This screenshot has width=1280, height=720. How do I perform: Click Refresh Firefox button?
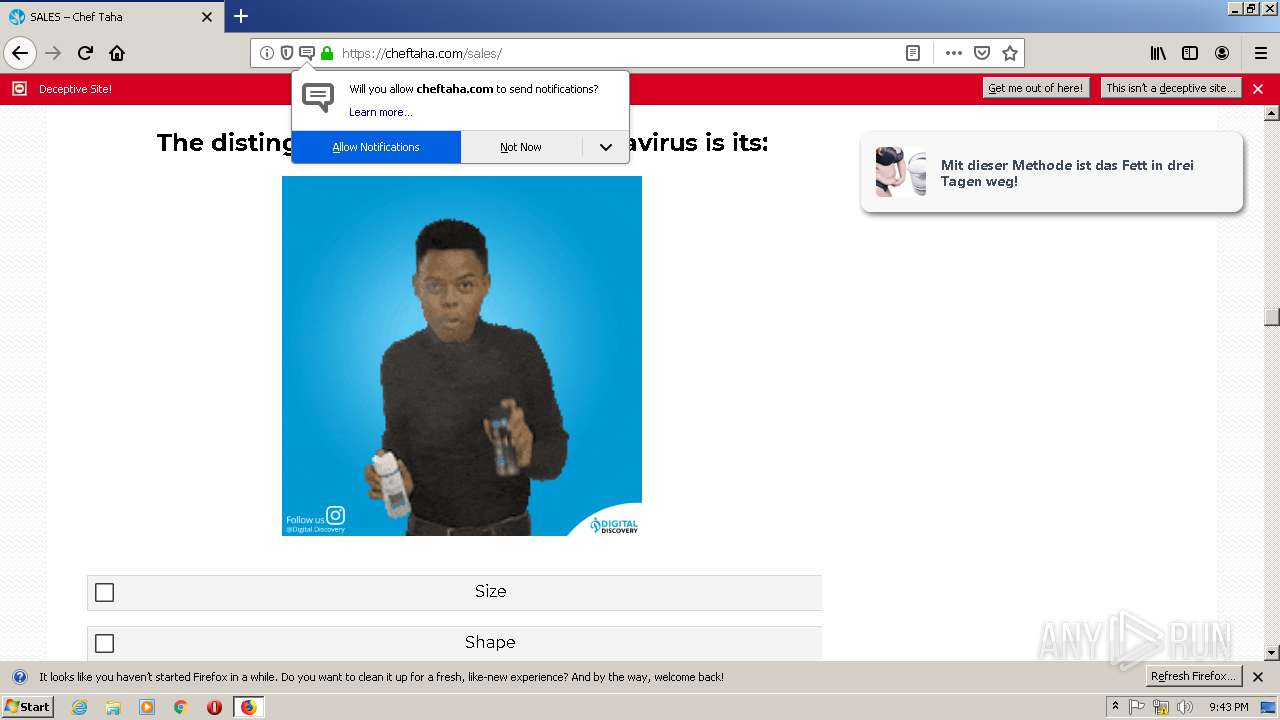click(1193, 676)
